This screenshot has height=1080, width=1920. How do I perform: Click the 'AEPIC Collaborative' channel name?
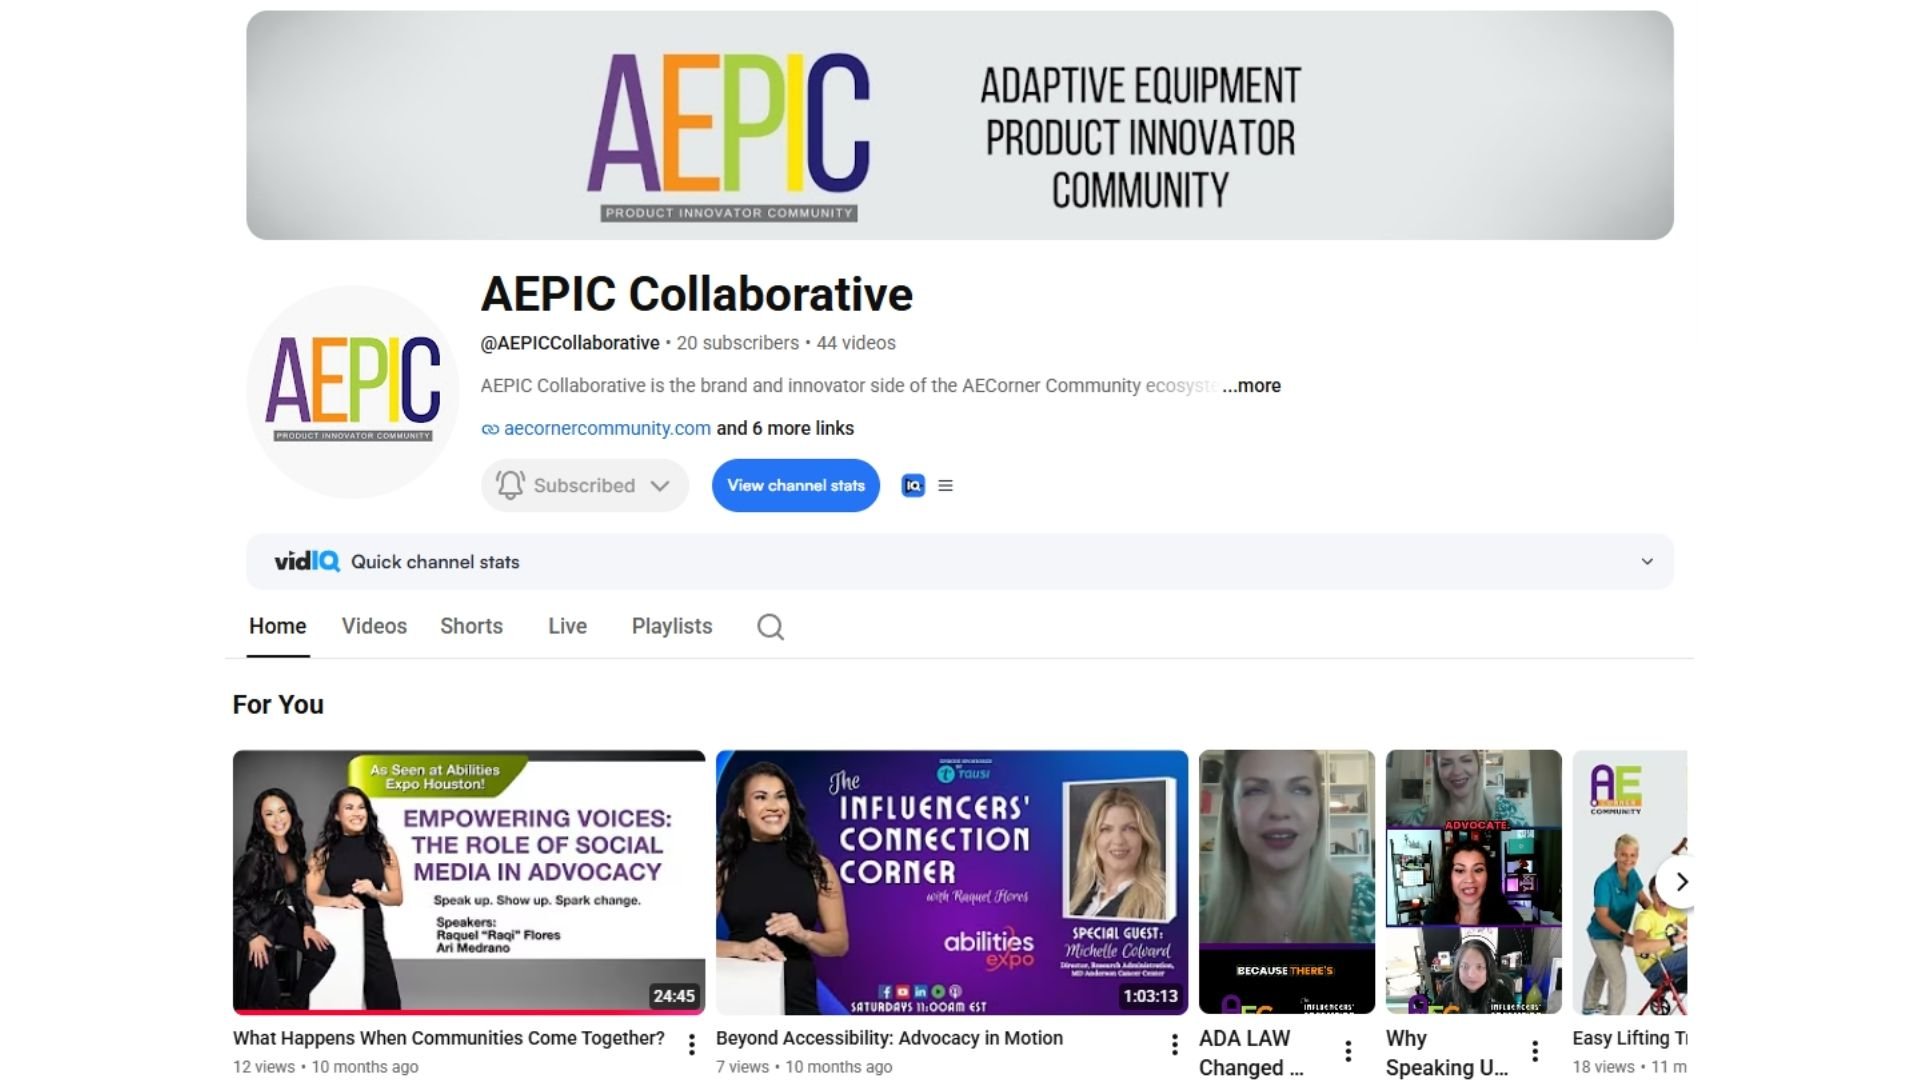[697, 294]
